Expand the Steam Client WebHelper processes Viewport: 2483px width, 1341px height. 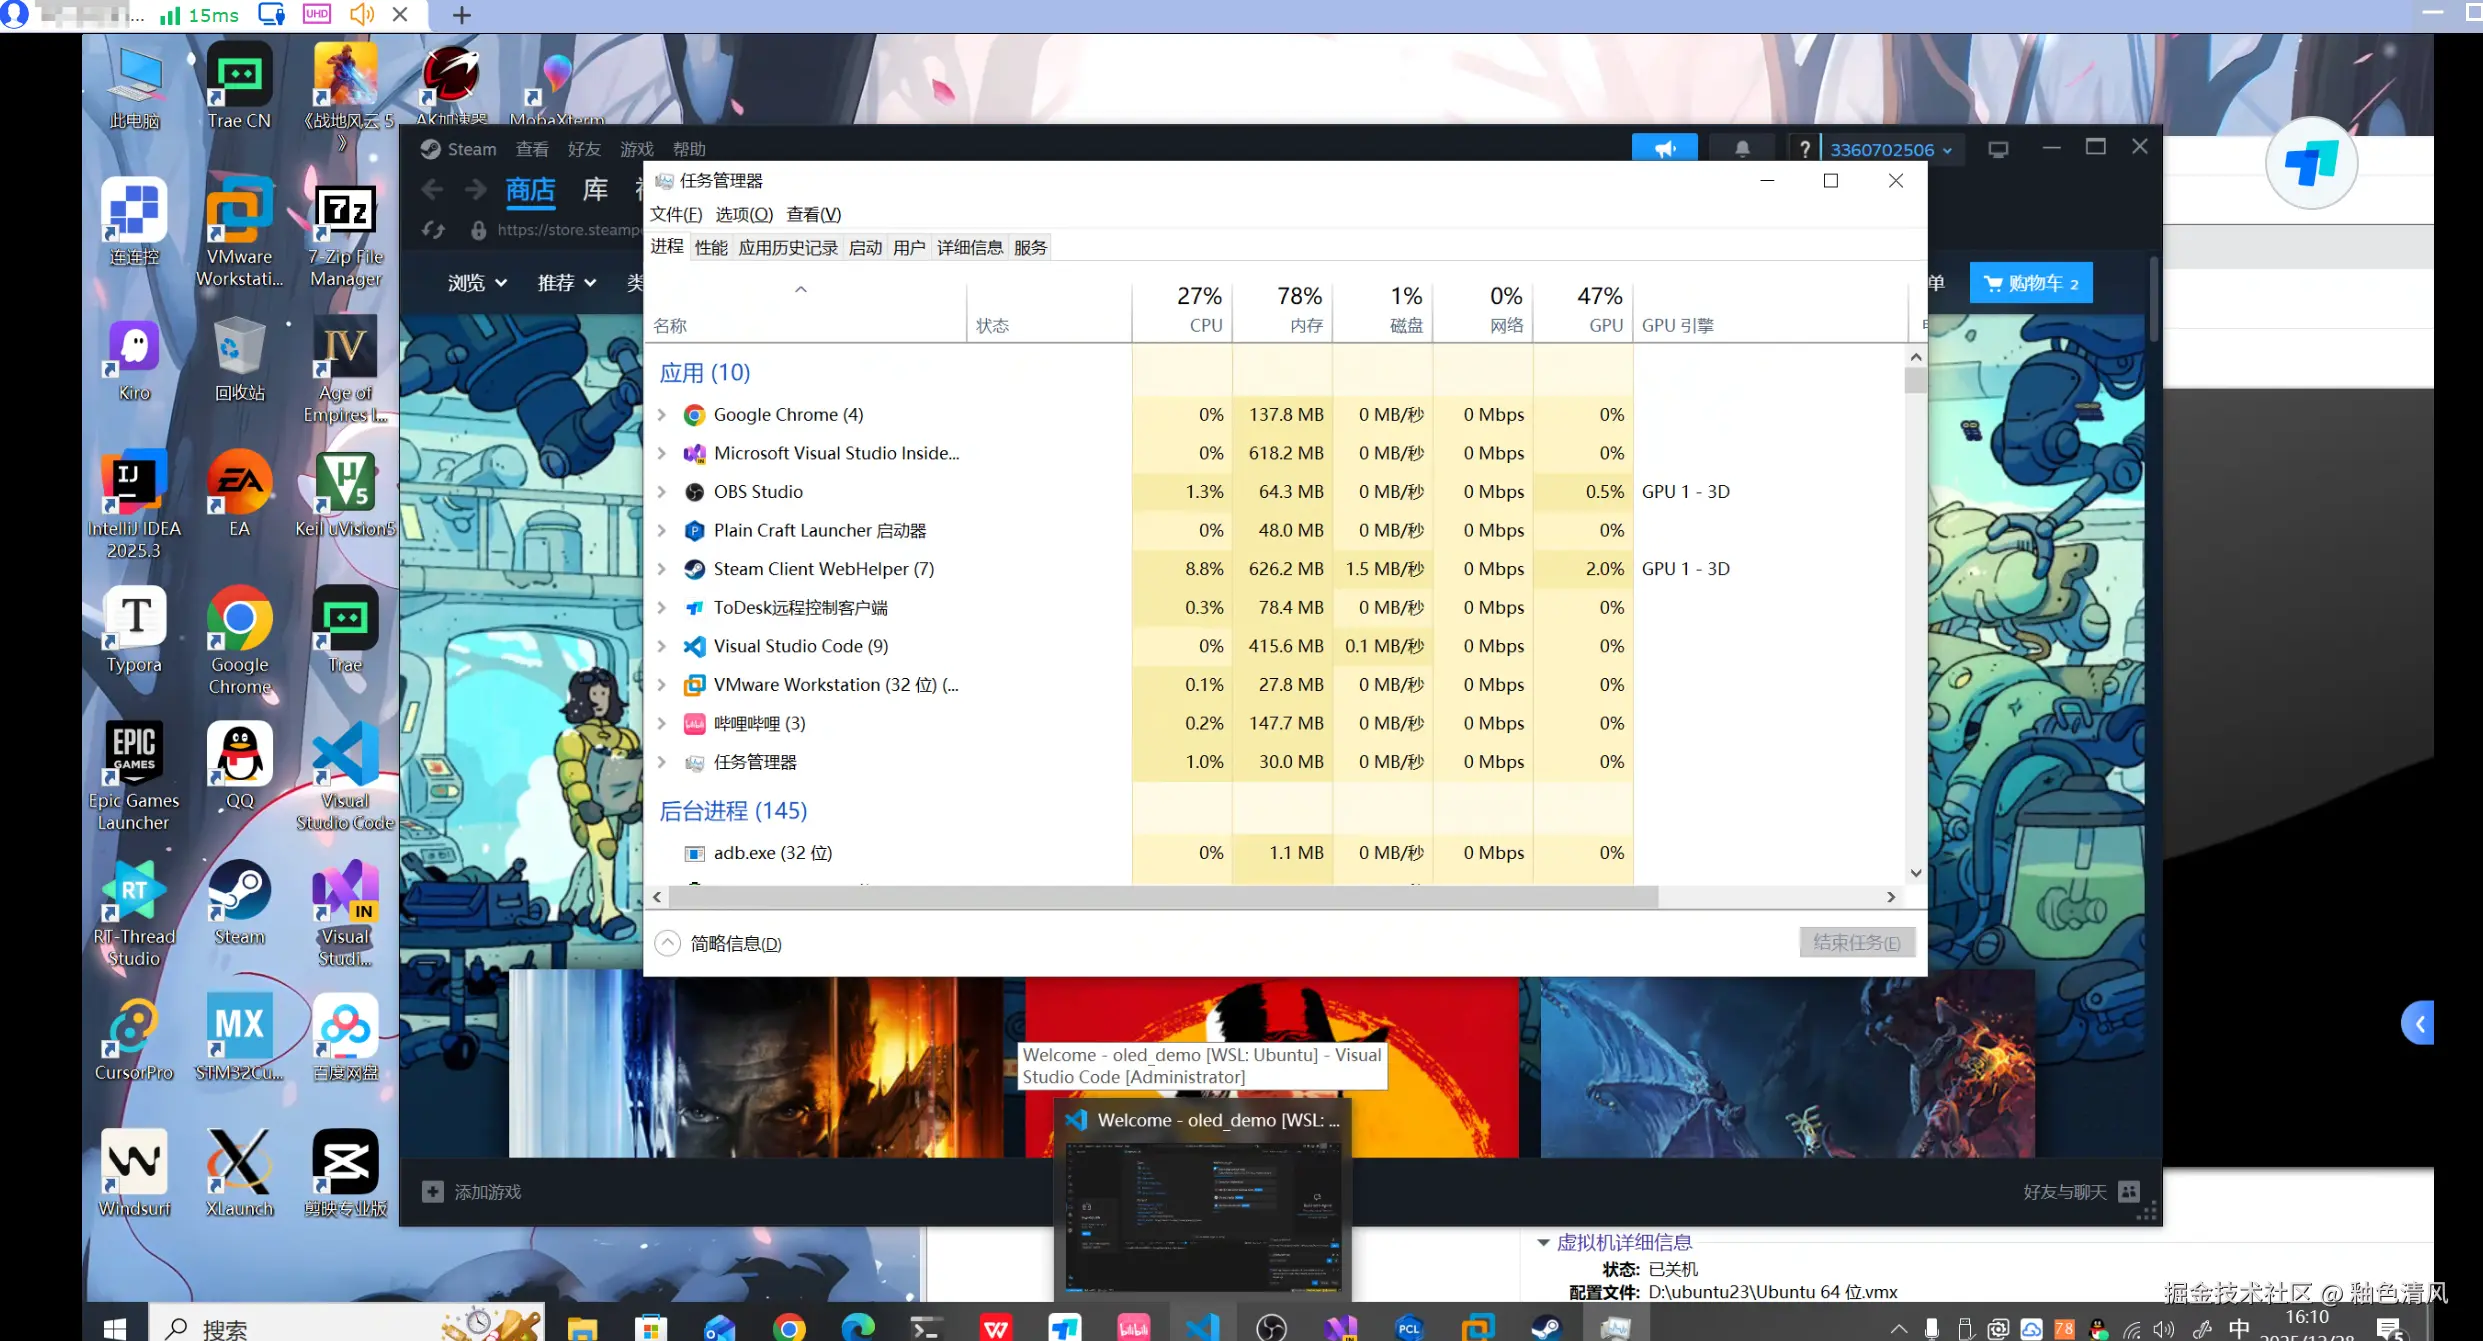pos(661,569)
